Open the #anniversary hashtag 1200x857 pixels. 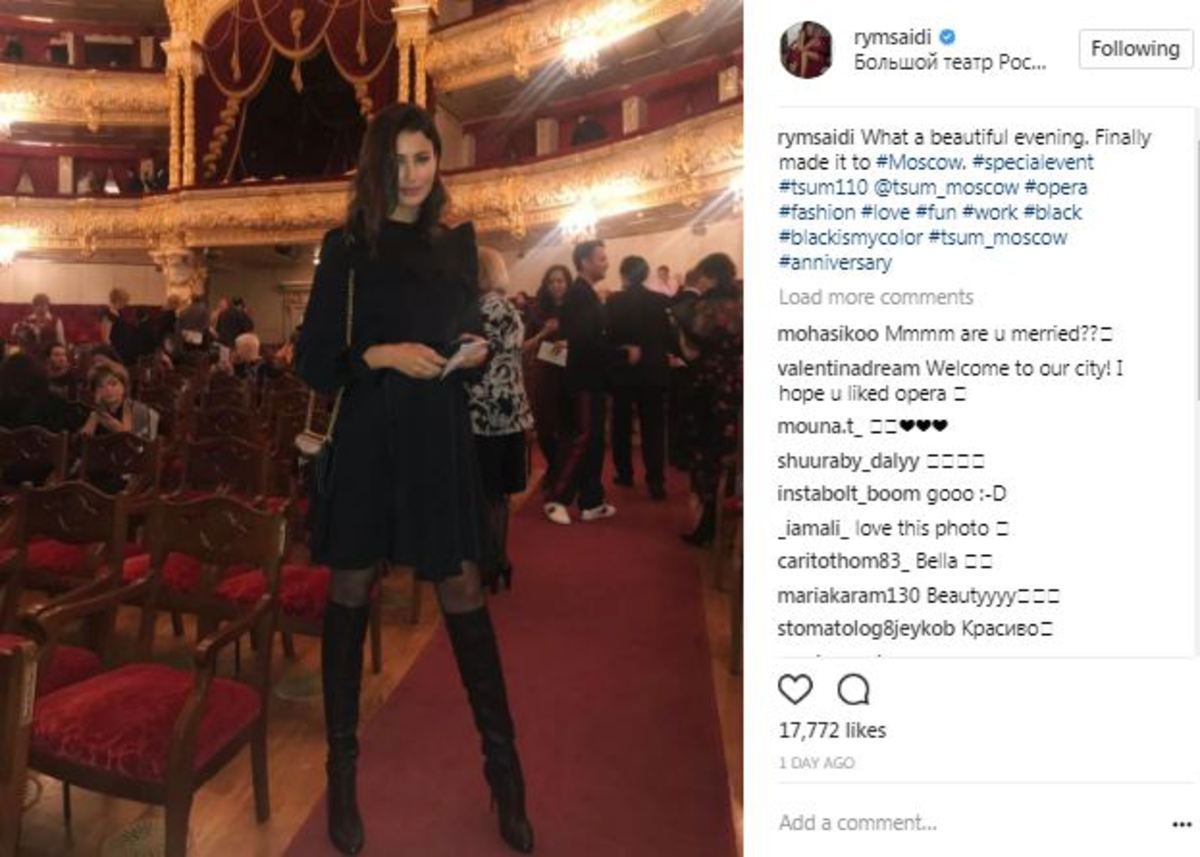click(834, 263)
